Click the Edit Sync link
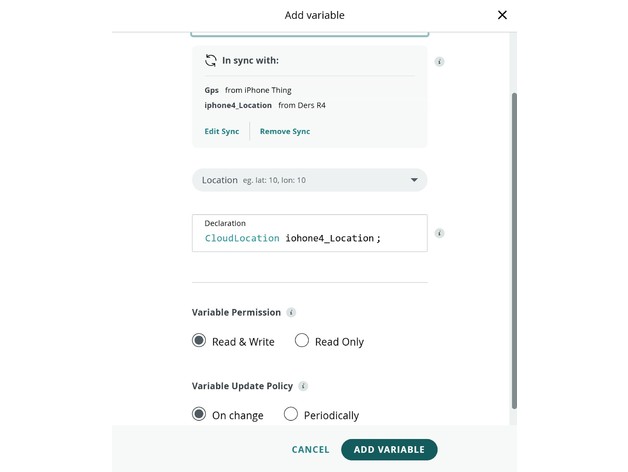 [222, 131]
